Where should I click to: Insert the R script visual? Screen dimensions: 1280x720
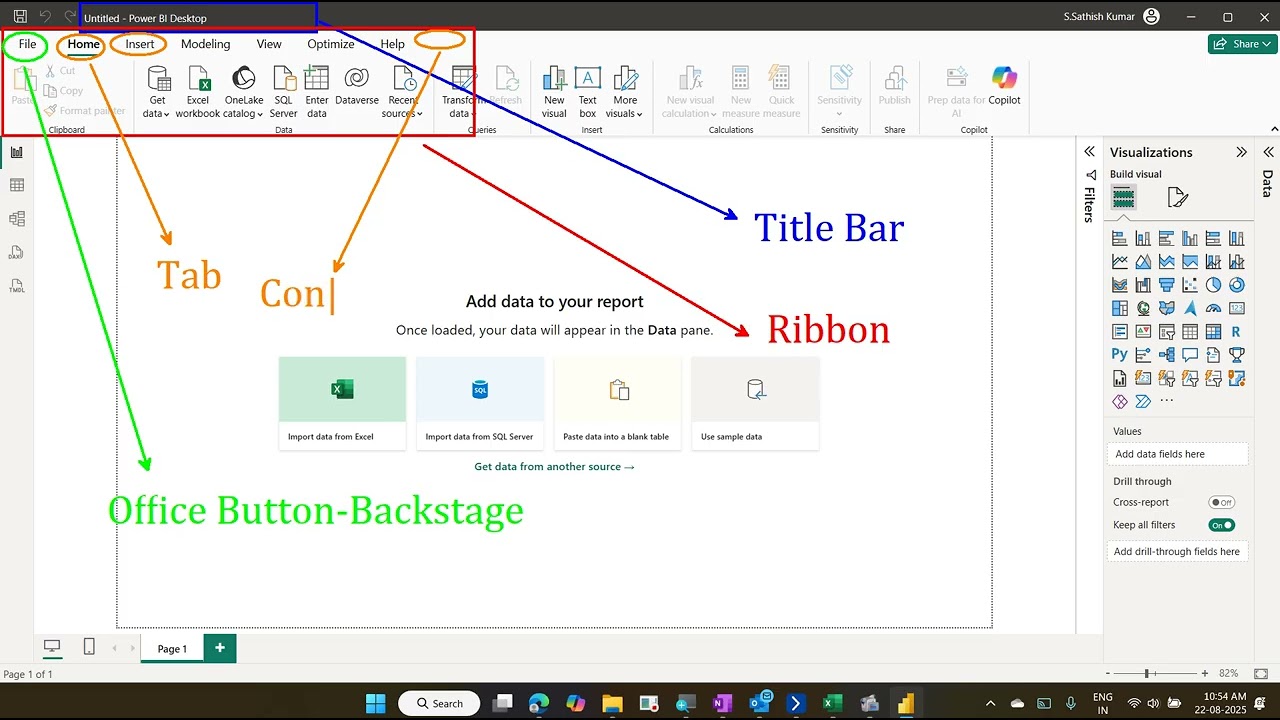(1237, 332)
